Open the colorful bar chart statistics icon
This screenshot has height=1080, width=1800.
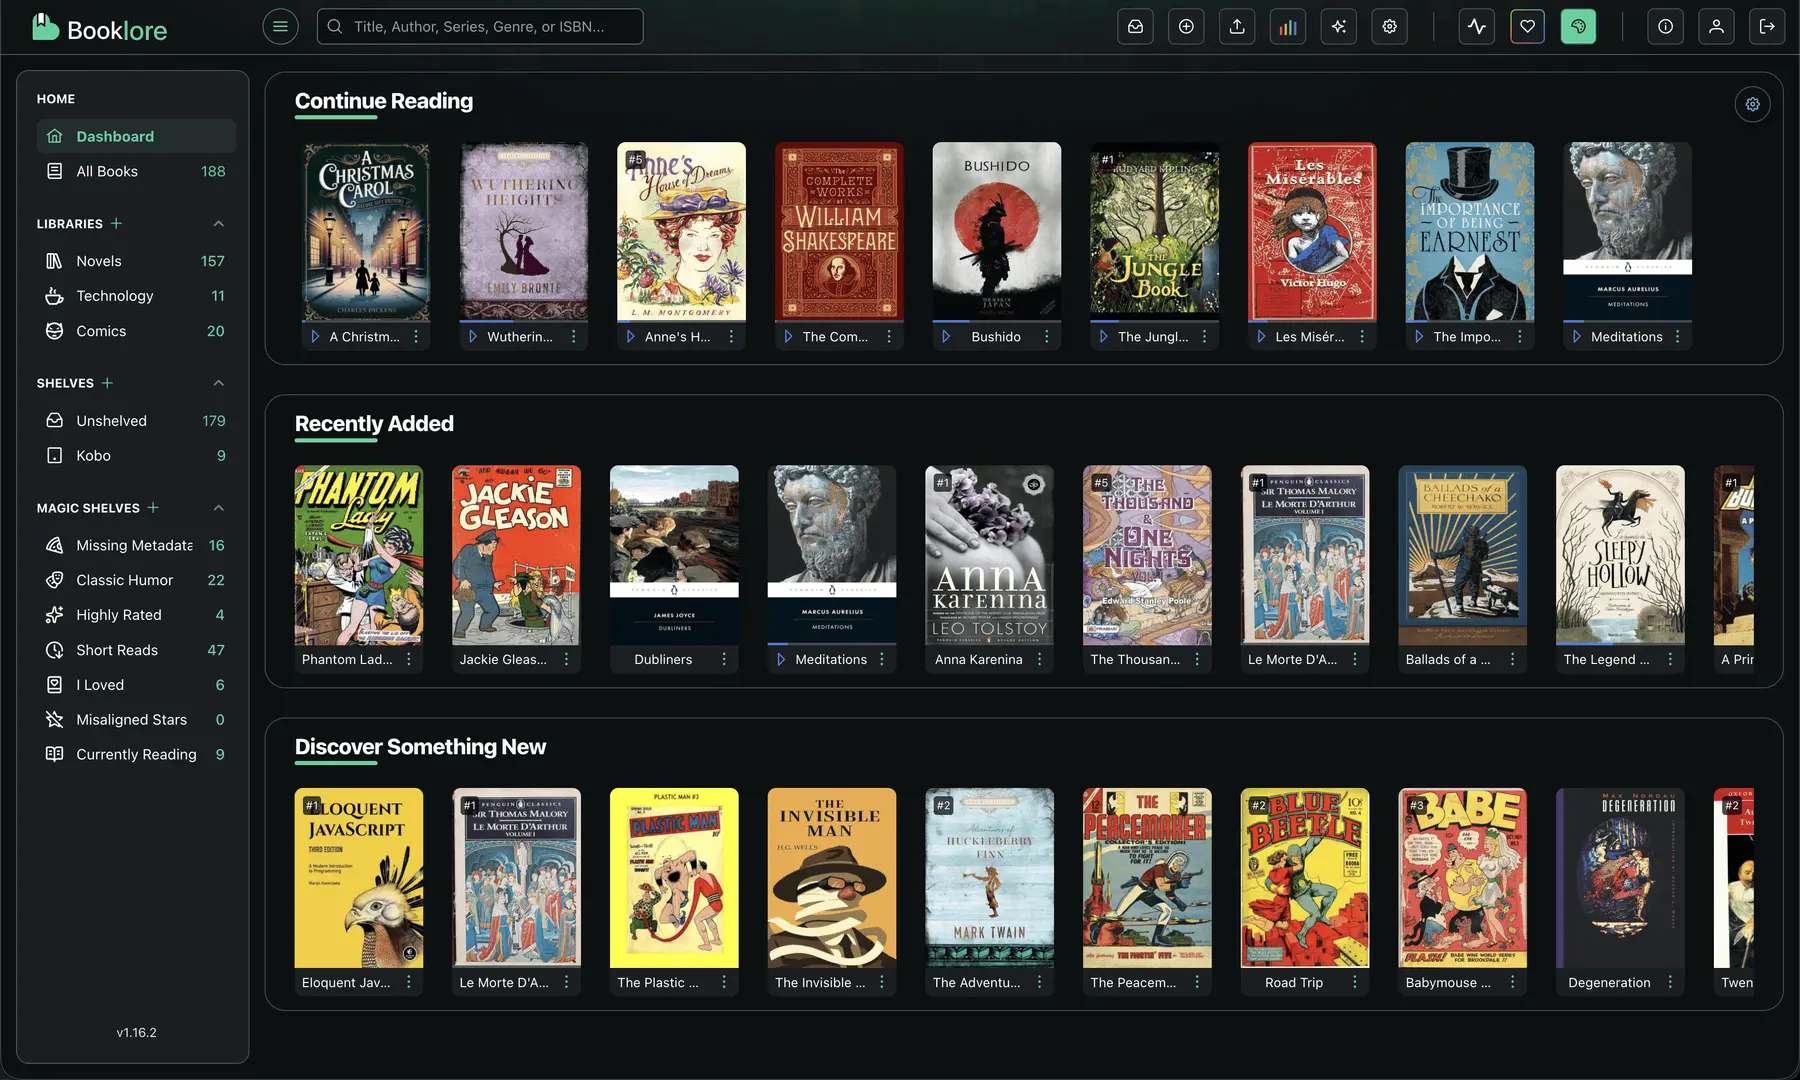point(1288,27)
